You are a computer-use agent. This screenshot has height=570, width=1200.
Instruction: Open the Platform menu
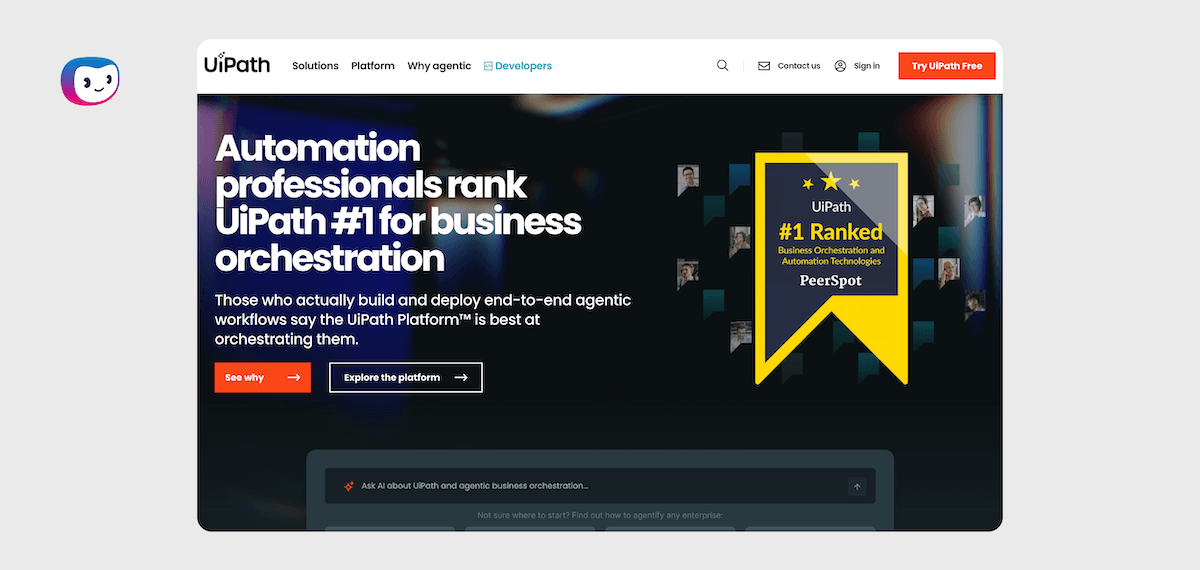coord(373,66)
